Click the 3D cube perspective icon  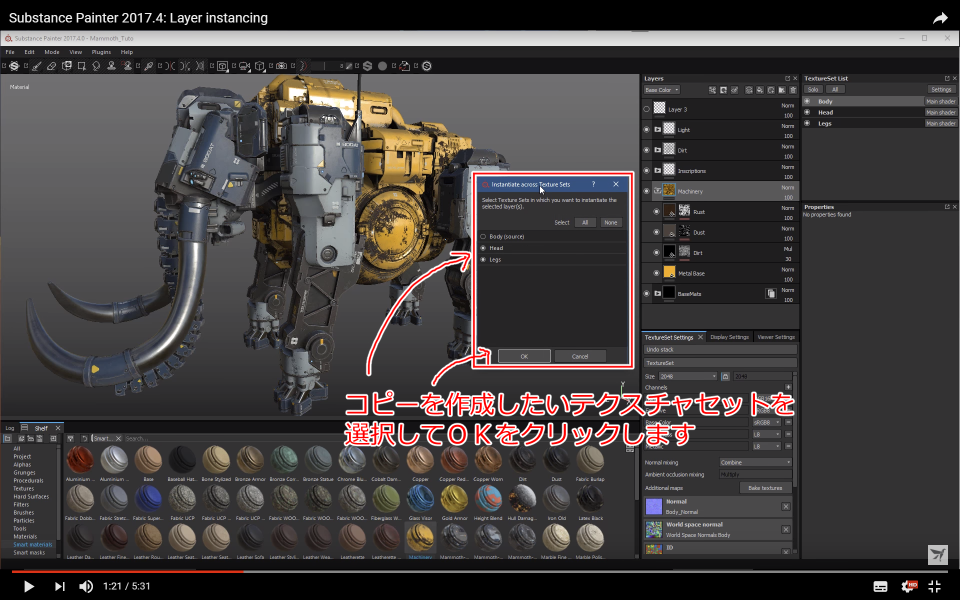pos(260,66)
